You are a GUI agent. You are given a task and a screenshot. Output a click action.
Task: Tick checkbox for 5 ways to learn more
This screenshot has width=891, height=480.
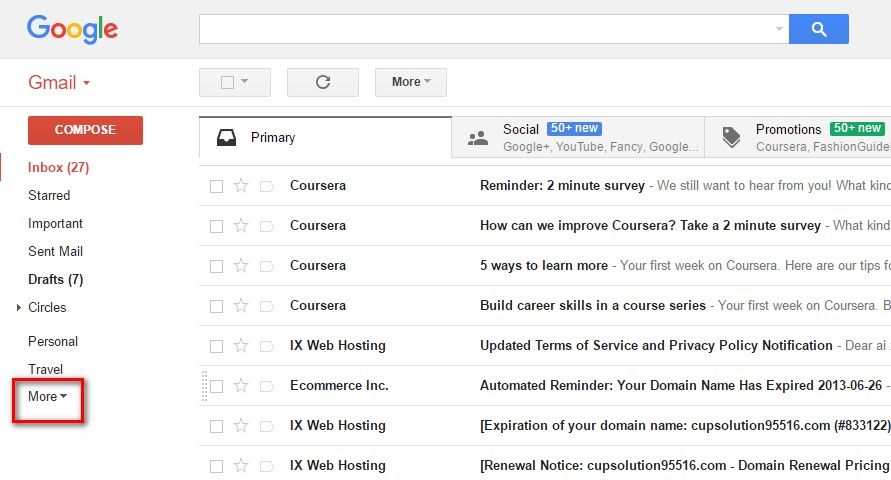point(216,266)
